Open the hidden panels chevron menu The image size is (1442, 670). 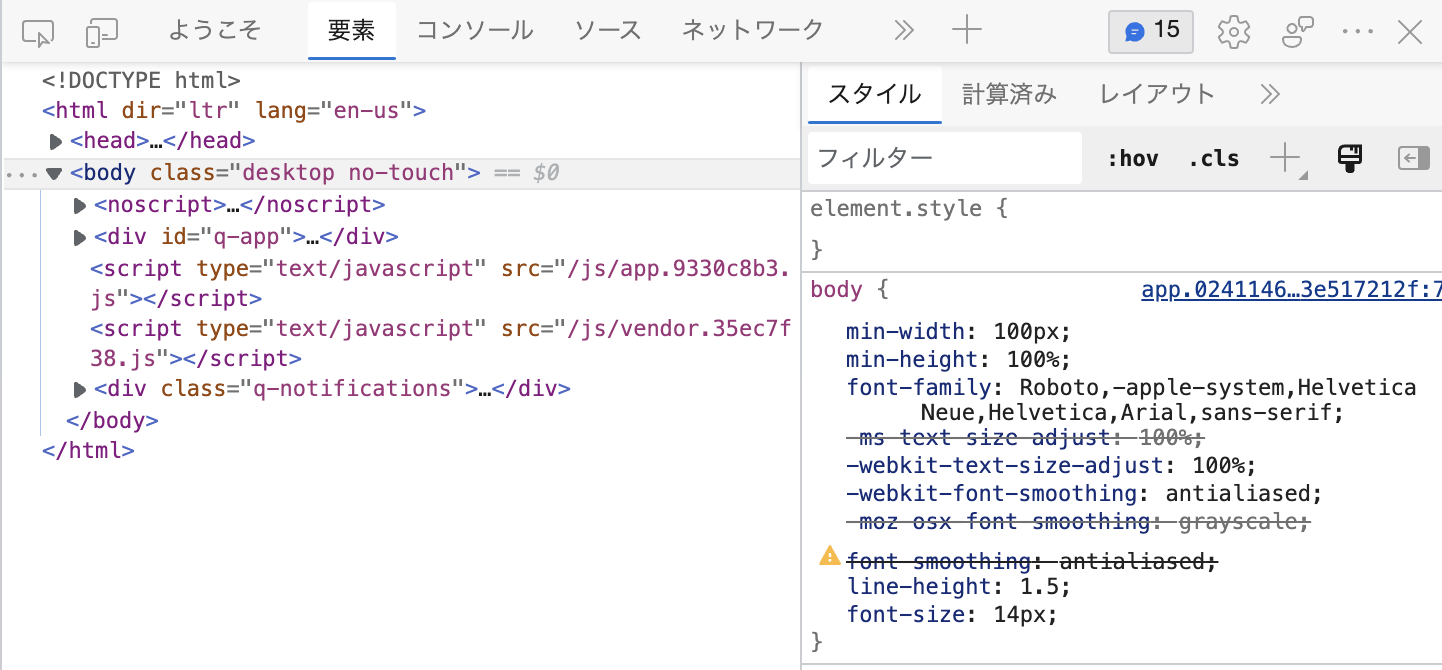(x=904, y=30)
